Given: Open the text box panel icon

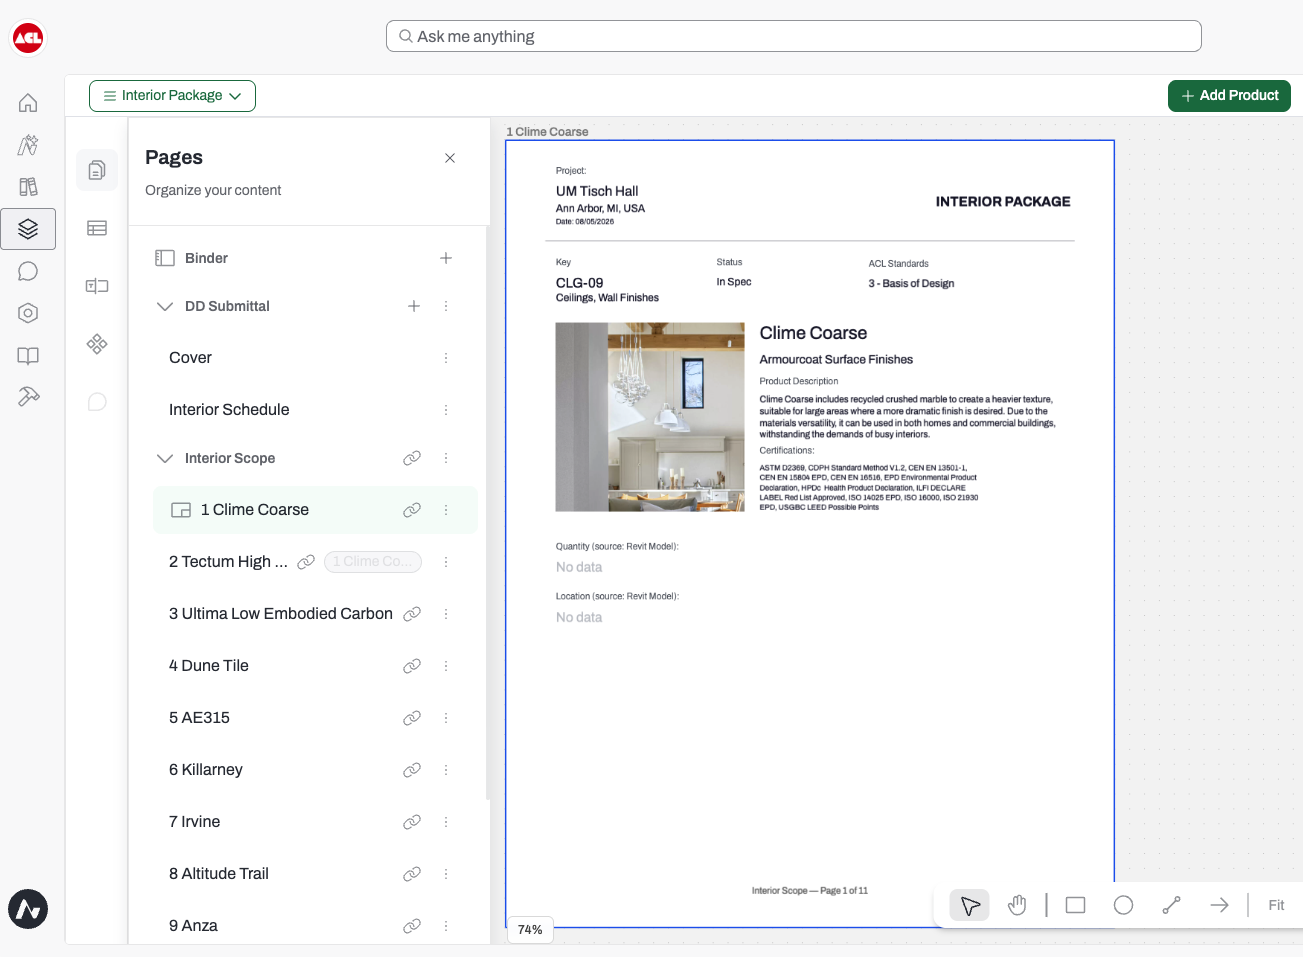Looking at the screenshot, I should (x=97, y=286).
